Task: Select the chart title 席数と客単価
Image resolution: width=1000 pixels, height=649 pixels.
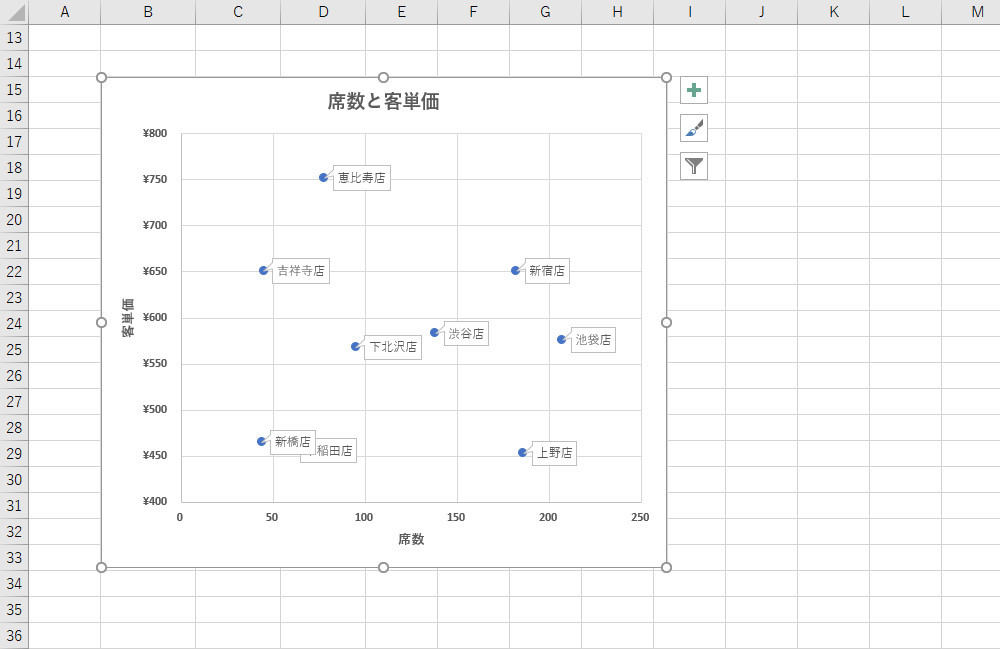Action: 383,101
